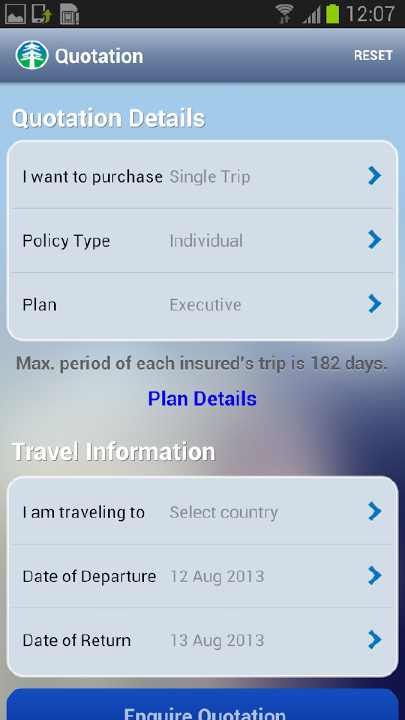Click the RESET button

[373, 56]
